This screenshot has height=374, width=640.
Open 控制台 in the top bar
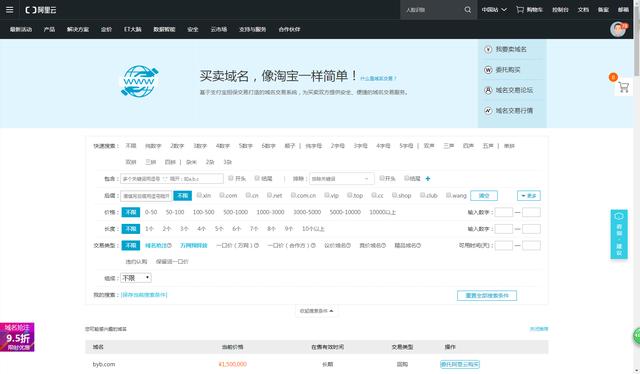pos(560,9)
